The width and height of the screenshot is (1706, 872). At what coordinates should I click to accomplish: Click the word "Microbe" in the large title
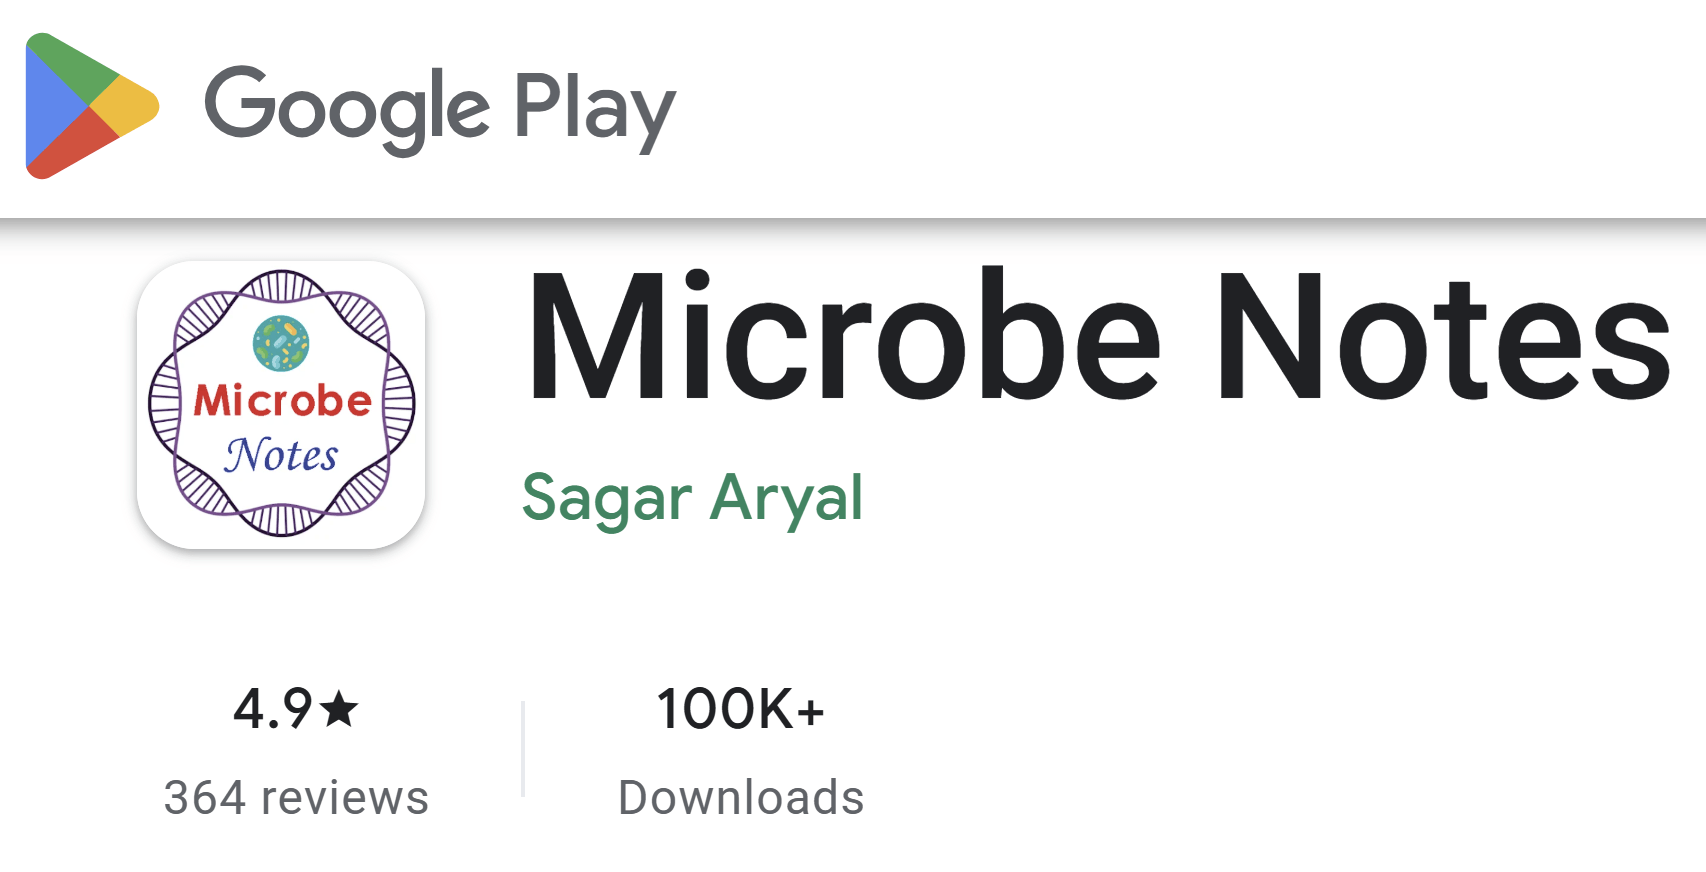pyautogui.click(x=843, y=337)
